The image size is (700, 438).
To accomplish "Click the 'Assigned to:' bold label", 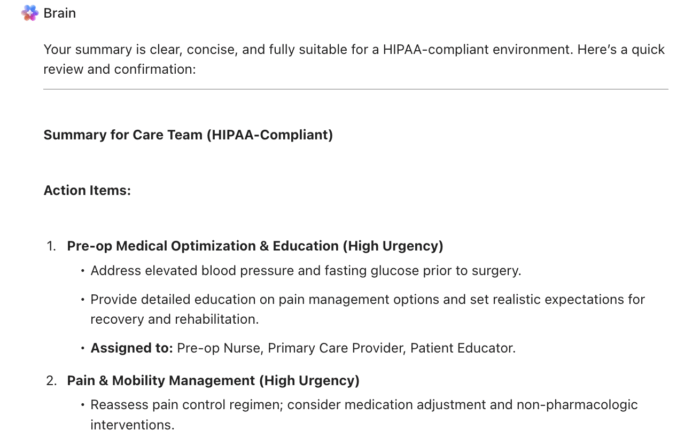I will 132,348.
